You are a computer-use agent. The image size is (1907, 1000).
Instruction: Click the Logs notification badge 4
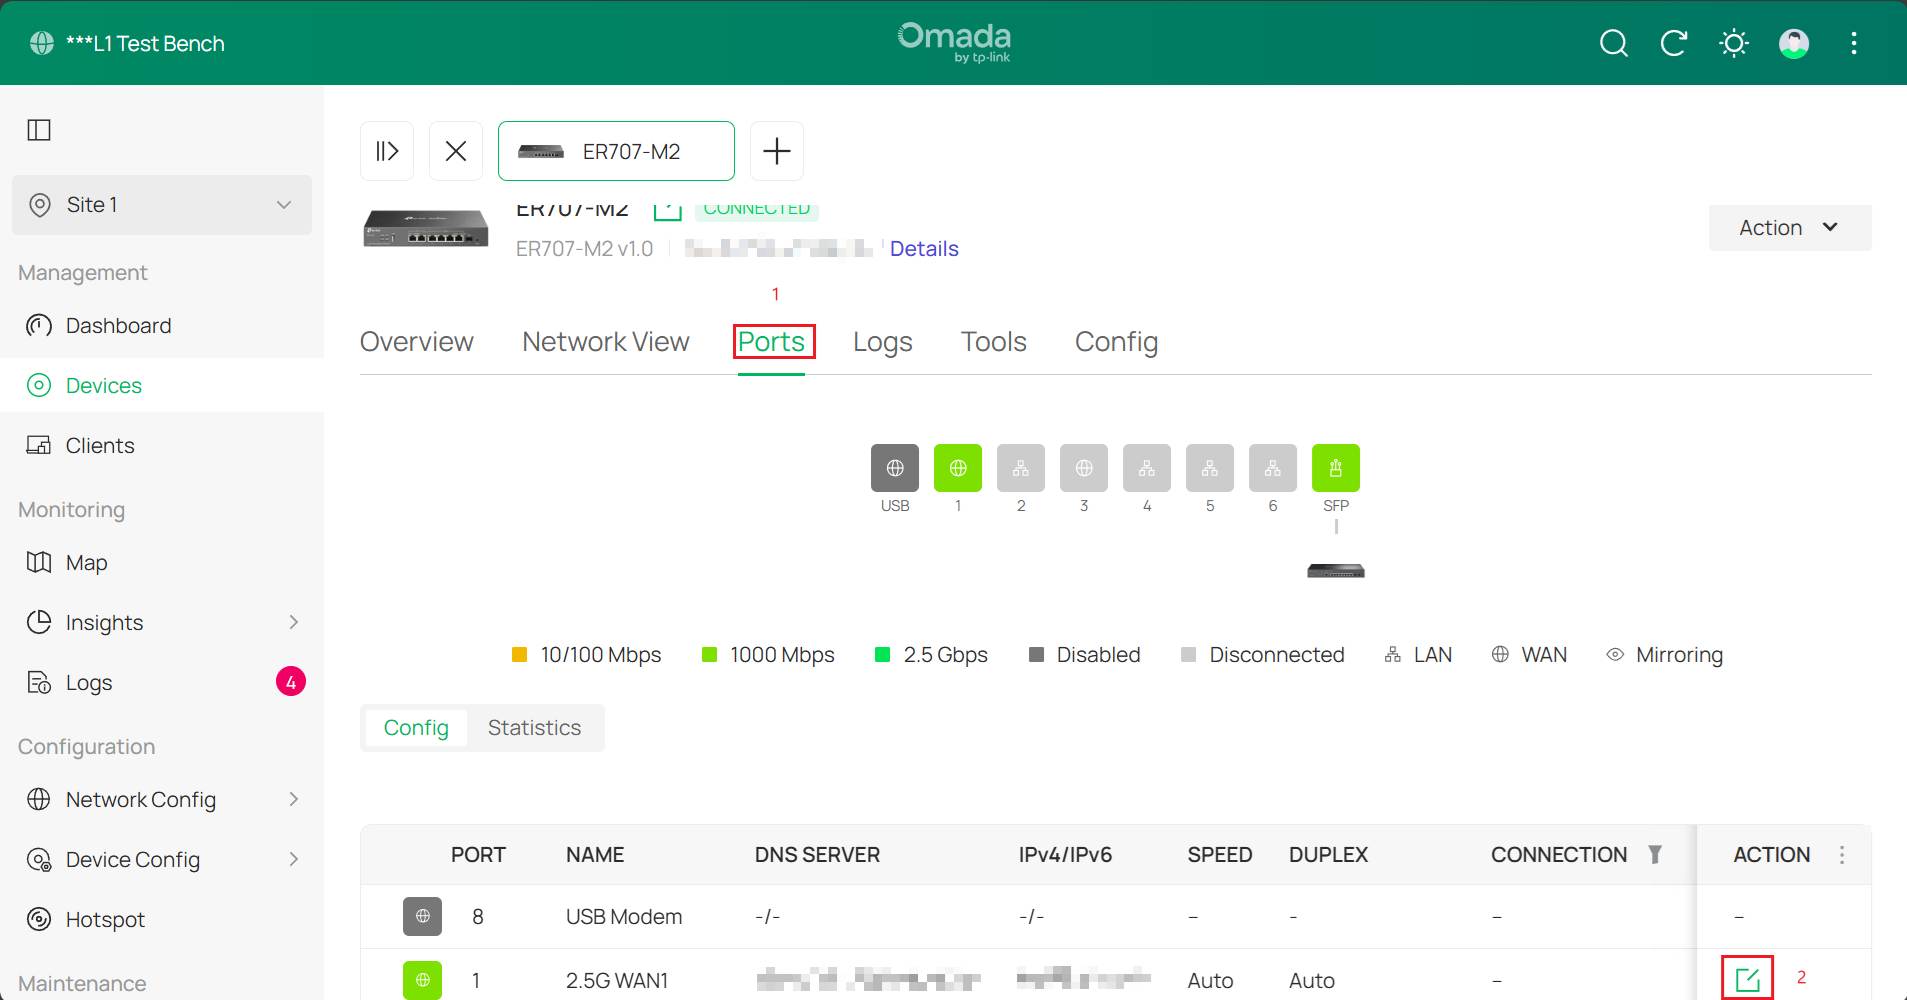(291, 682)
